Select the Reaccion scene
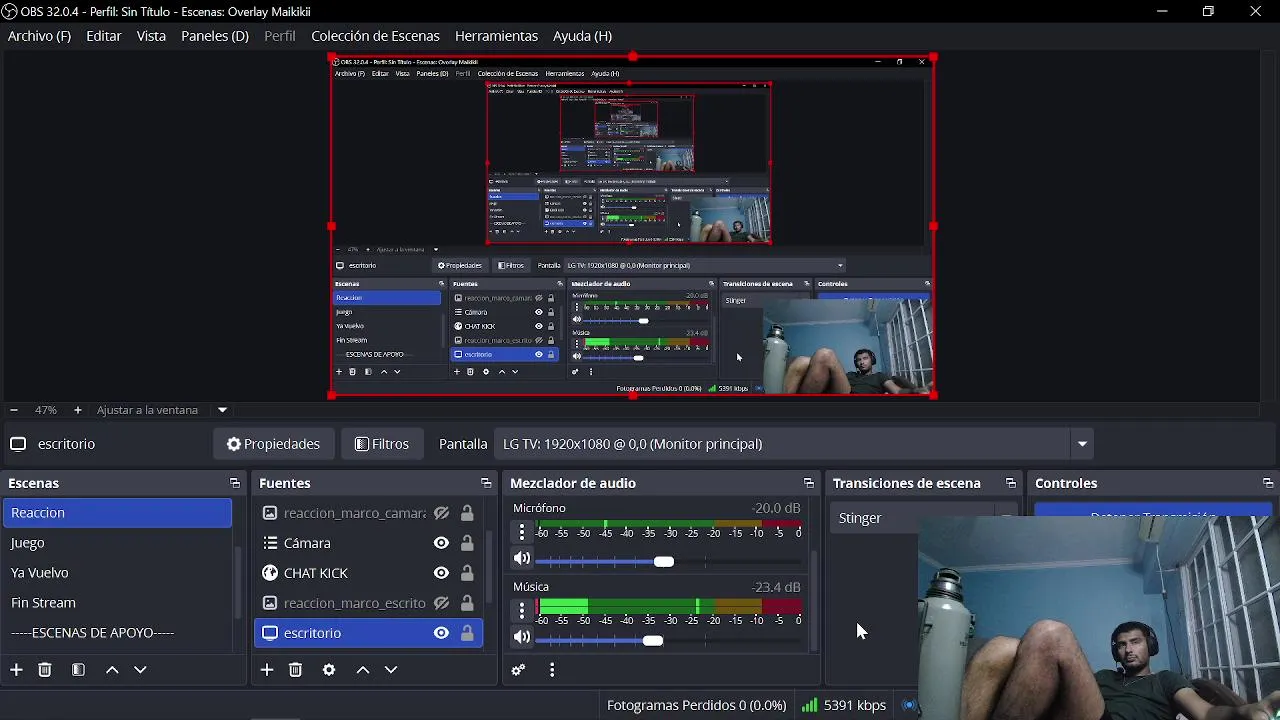Viewport: 1280px width, 720px height. pyautogui.click(x=117, y=513)
